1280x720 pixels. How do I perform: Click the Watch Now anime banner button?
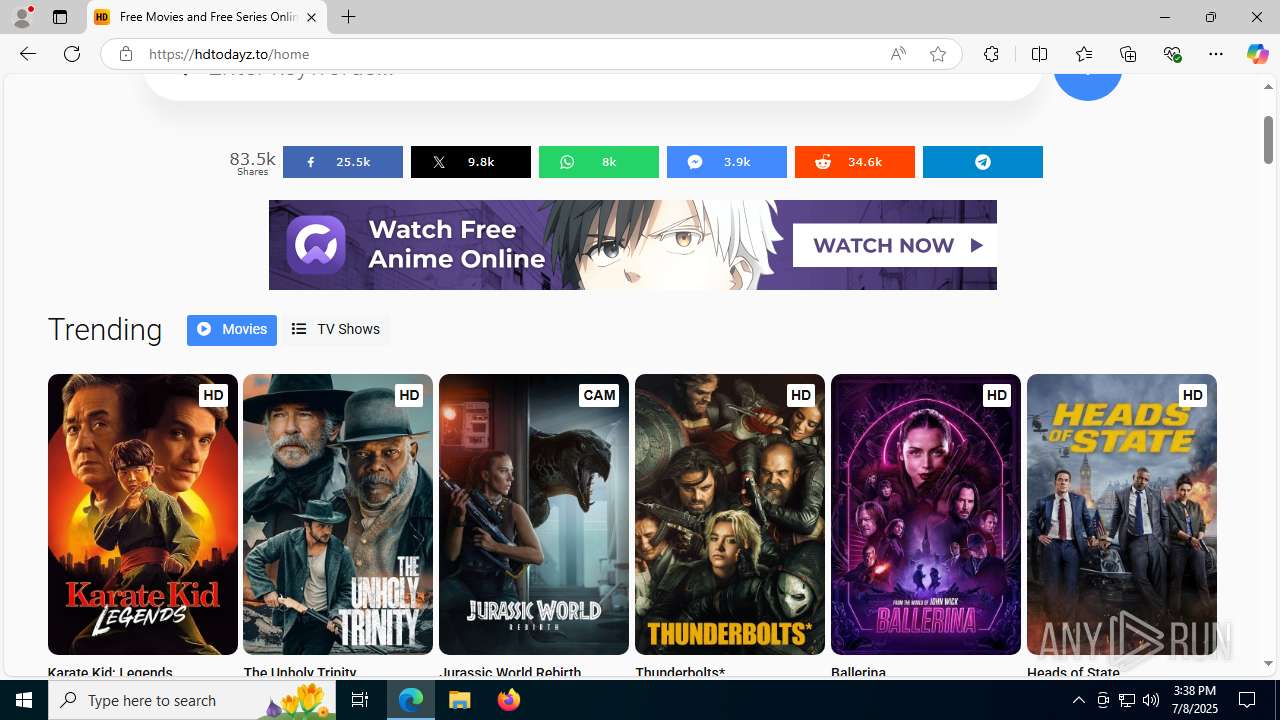[x=894, y=245]
